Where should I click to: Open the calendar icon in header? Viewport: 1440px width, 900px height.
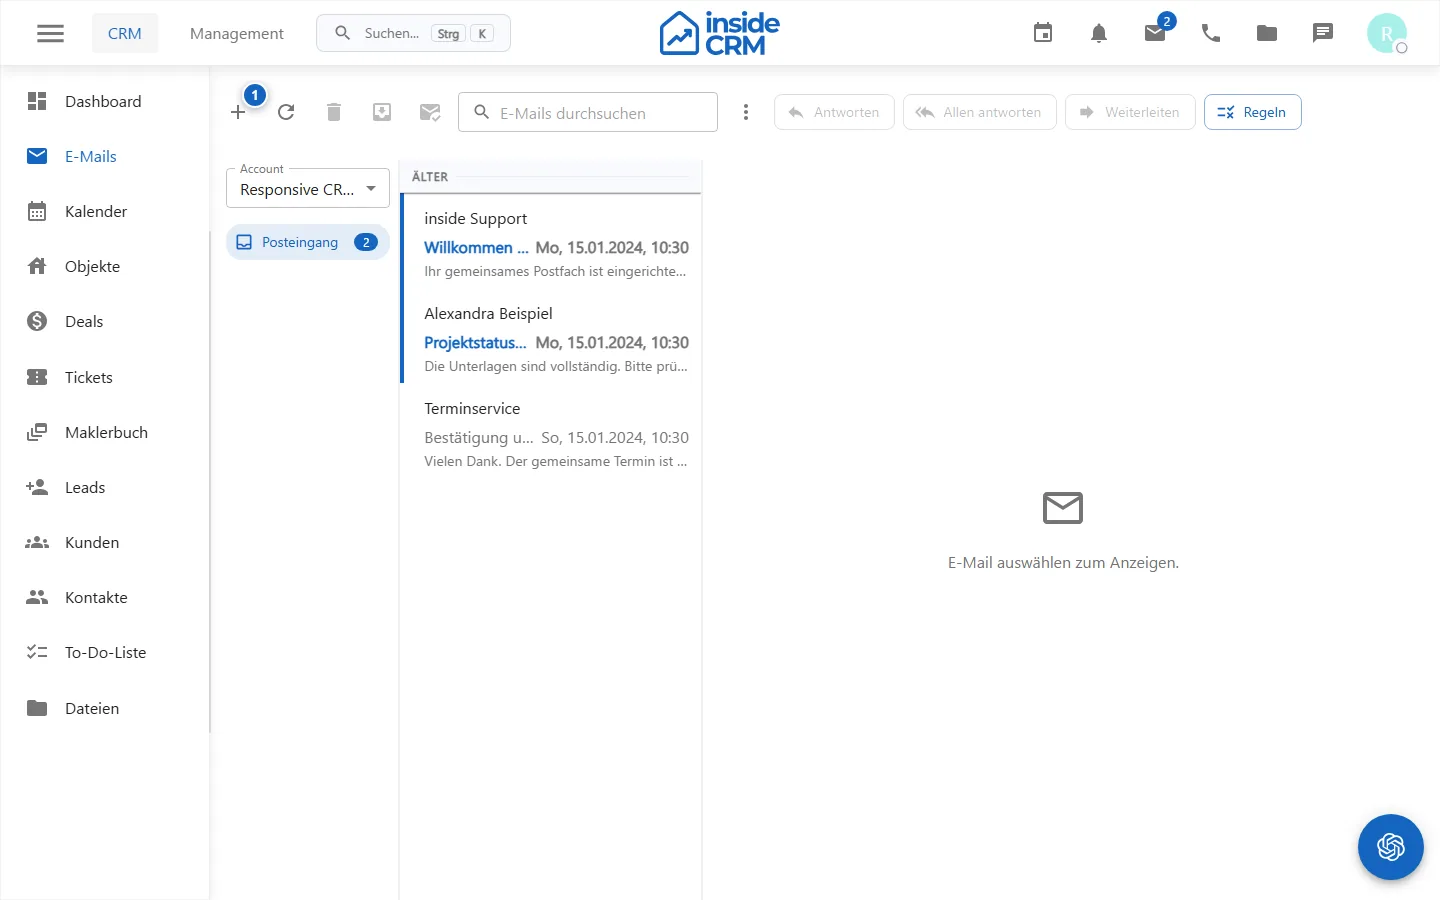click(x=1043, y=33)
